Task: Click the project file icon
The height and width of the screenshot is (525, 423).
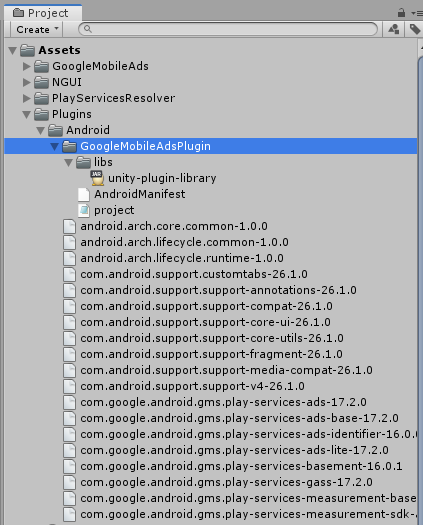Action: tap(83, 210)
